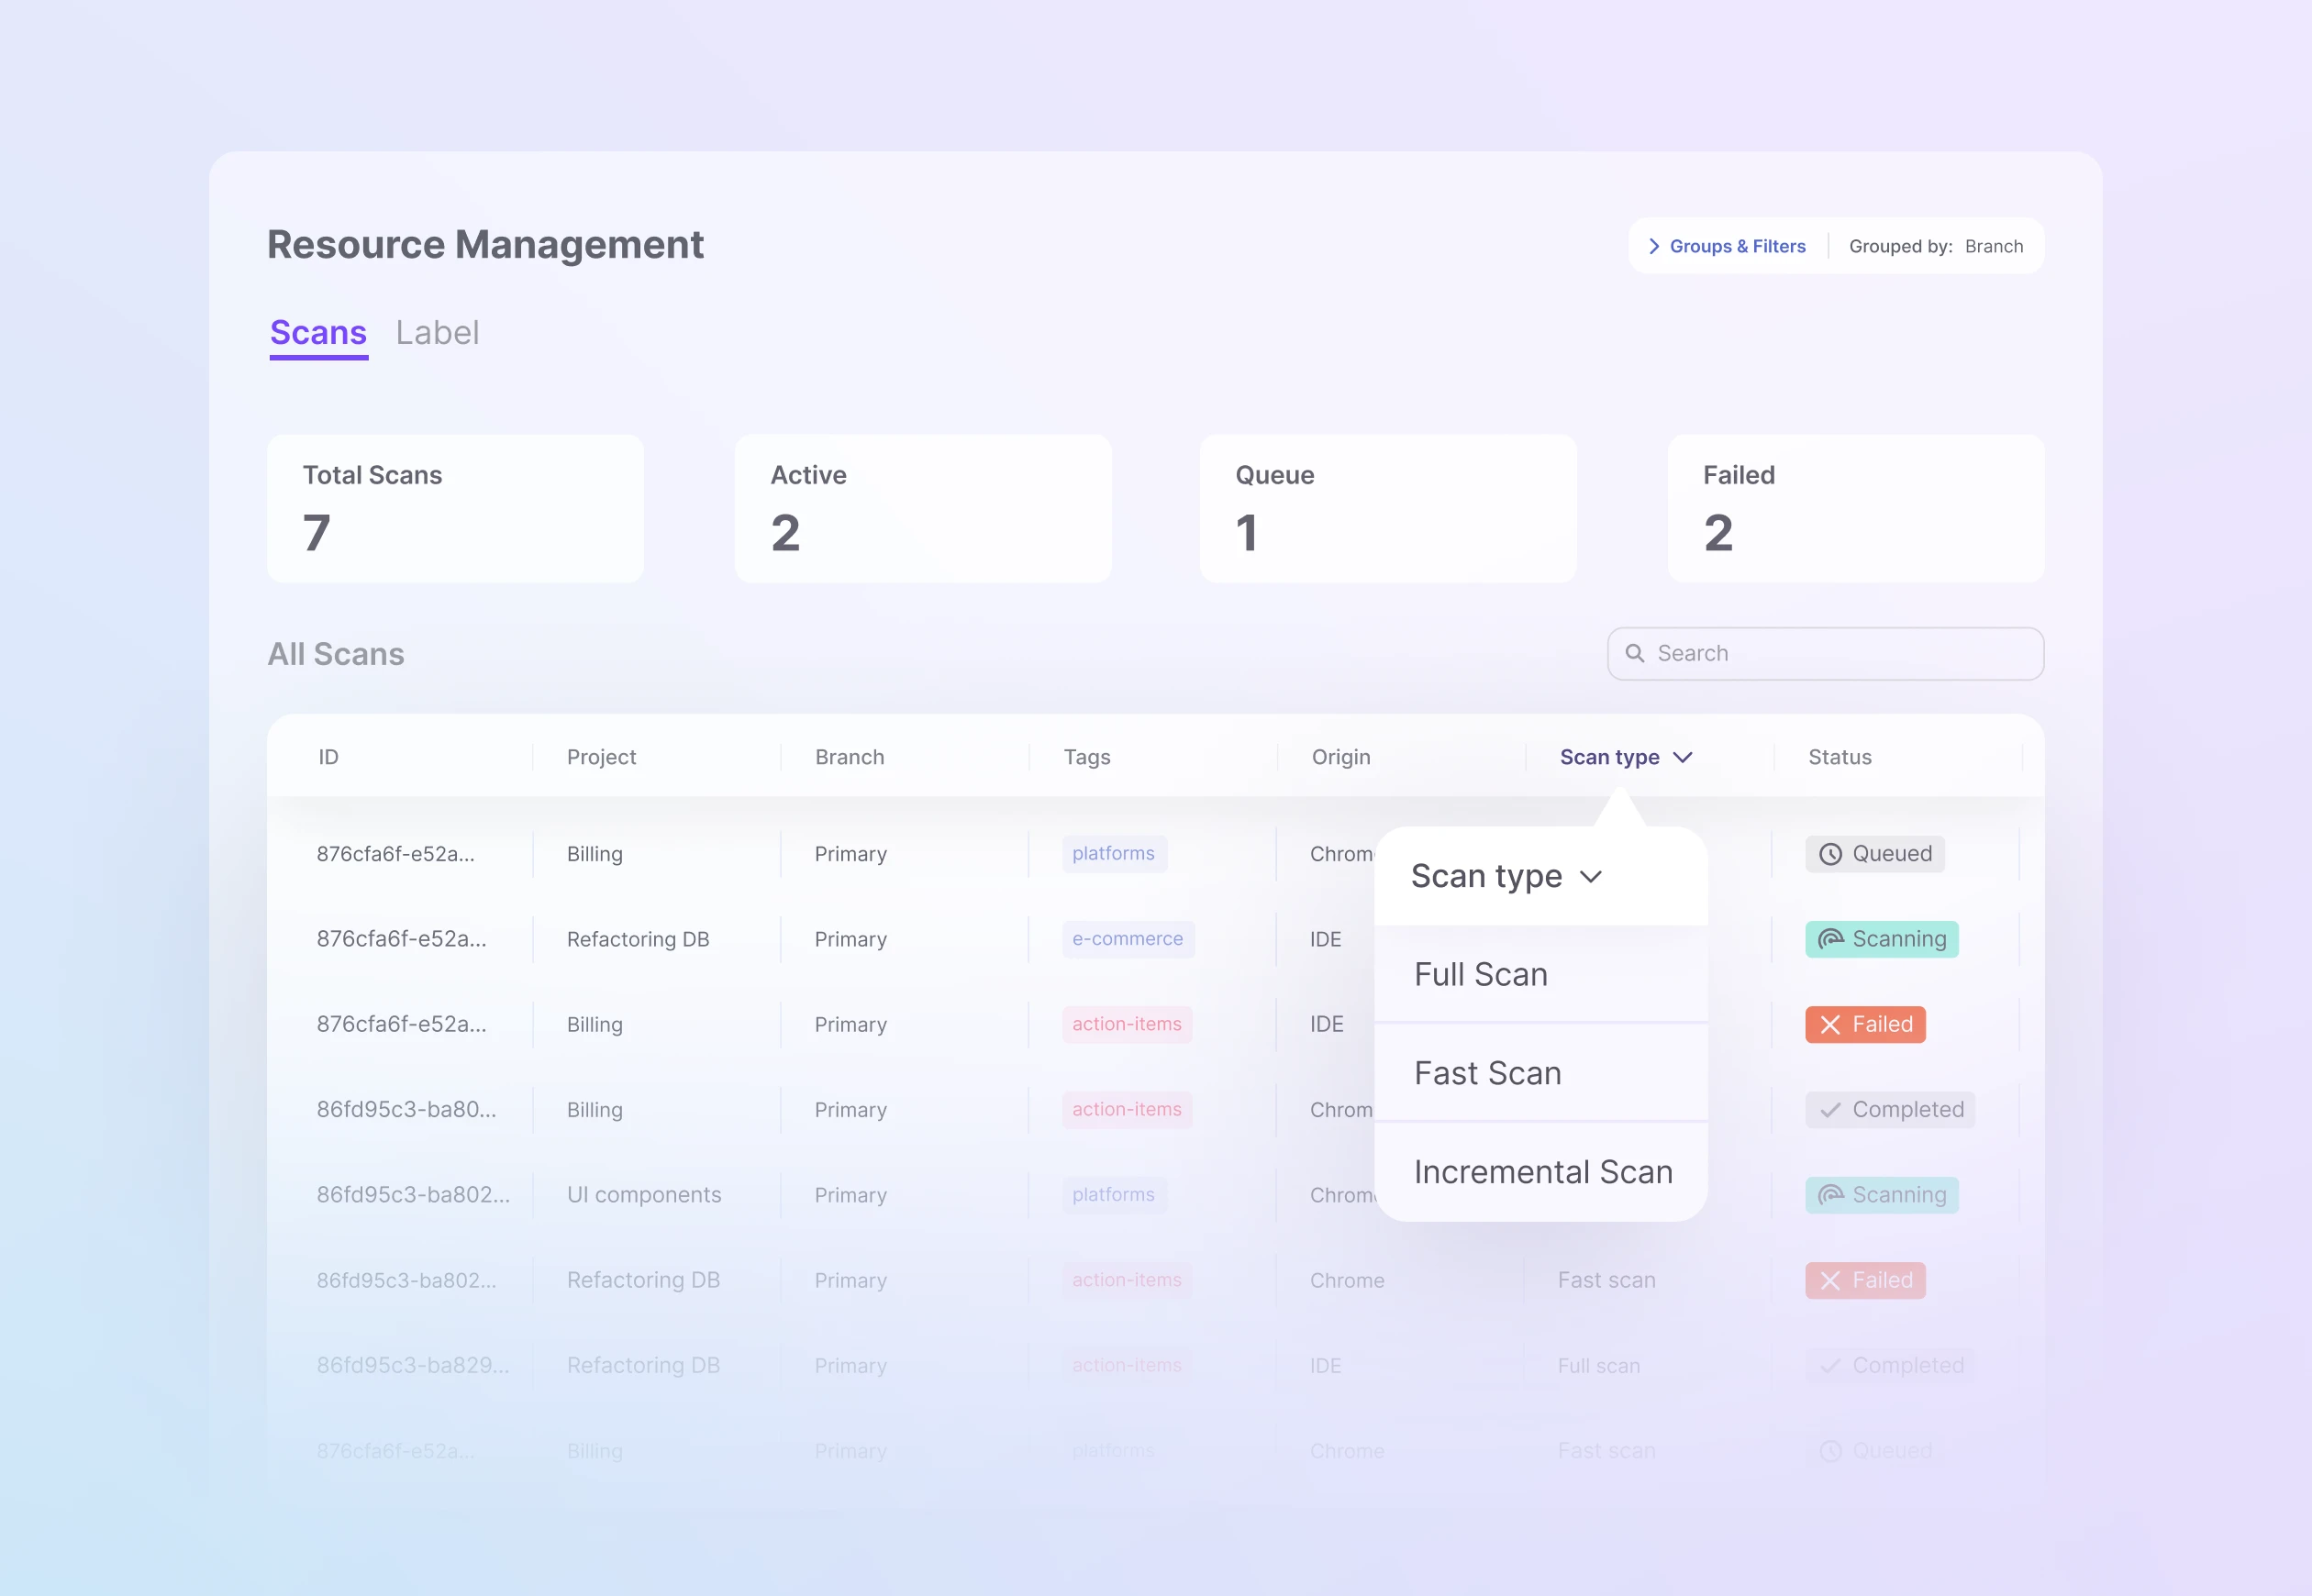2312x1596 pixels.
Task: Click the checkmark icon on the fourth row's Completed badge
Action: point(1829,1110)
